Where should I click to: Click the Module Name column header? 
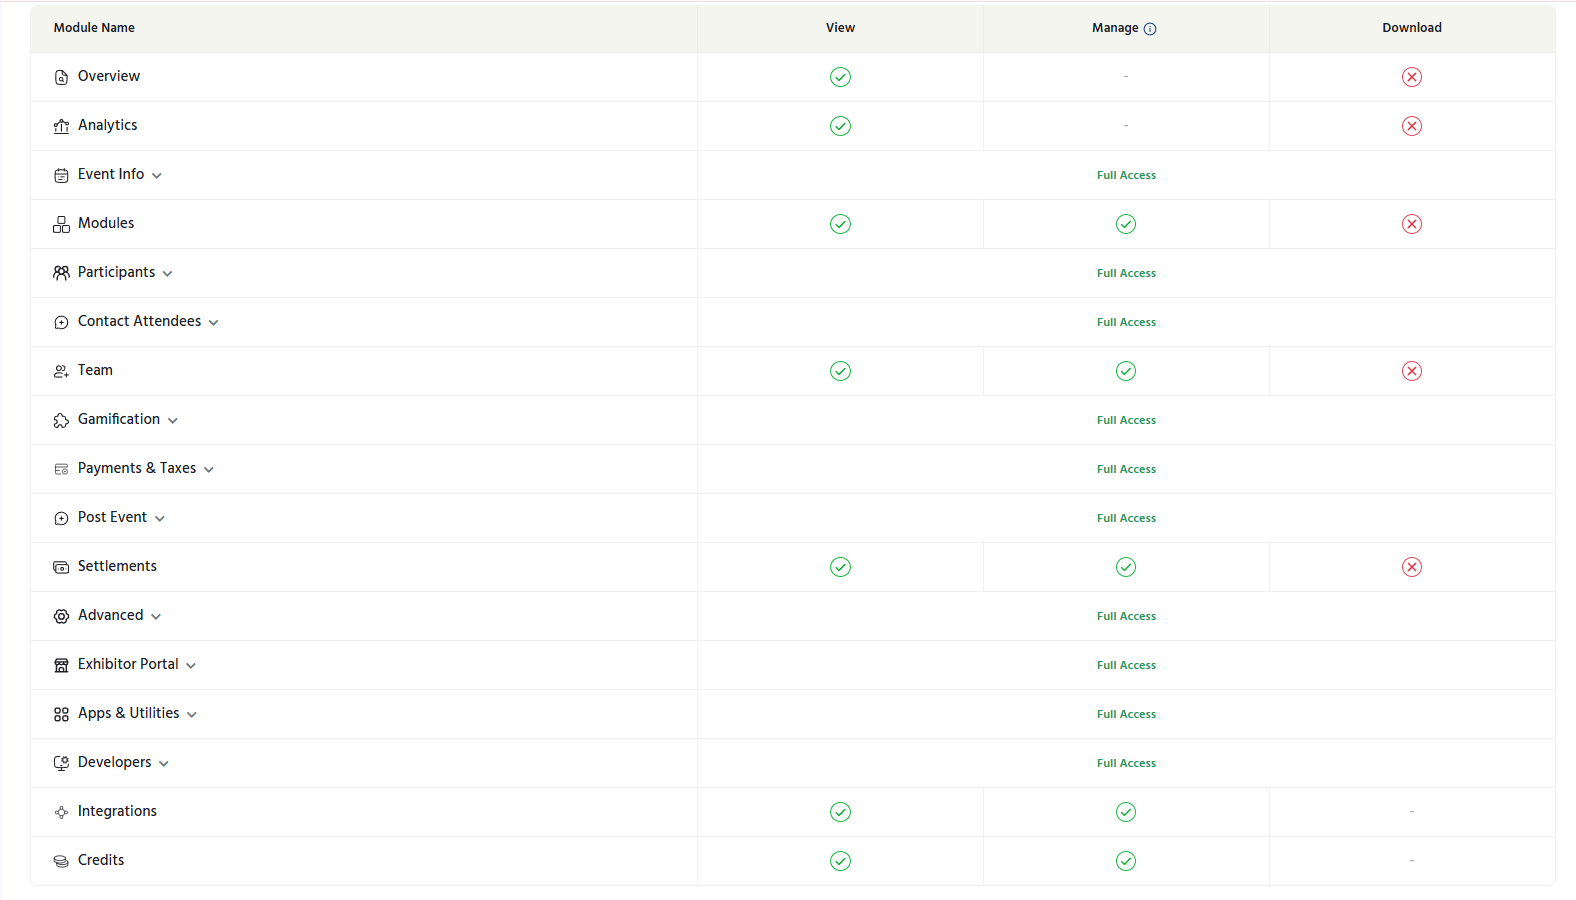(x=94, y=28)
